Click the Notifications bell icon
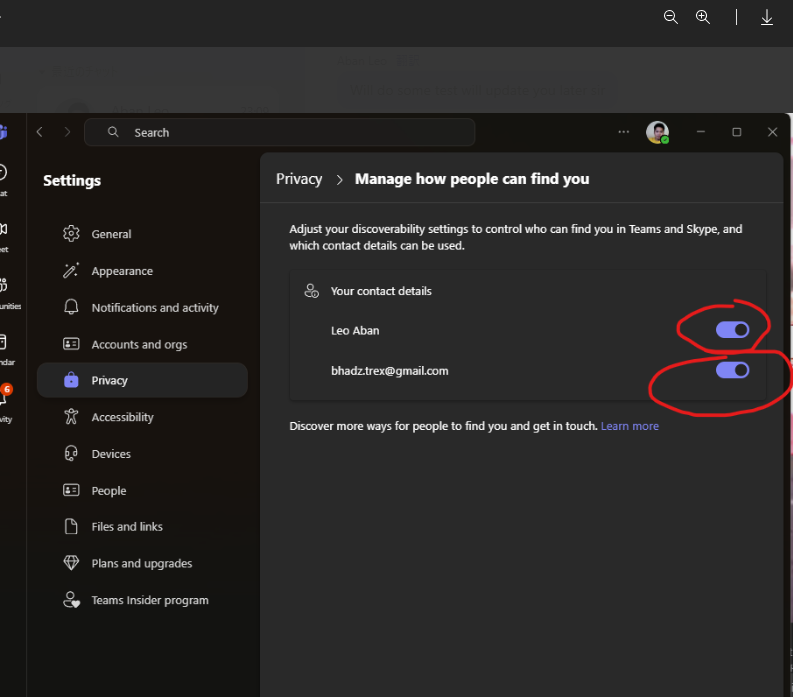Viewport: 793px width, 697px height. pyautogui.click(x=71, y=307)
